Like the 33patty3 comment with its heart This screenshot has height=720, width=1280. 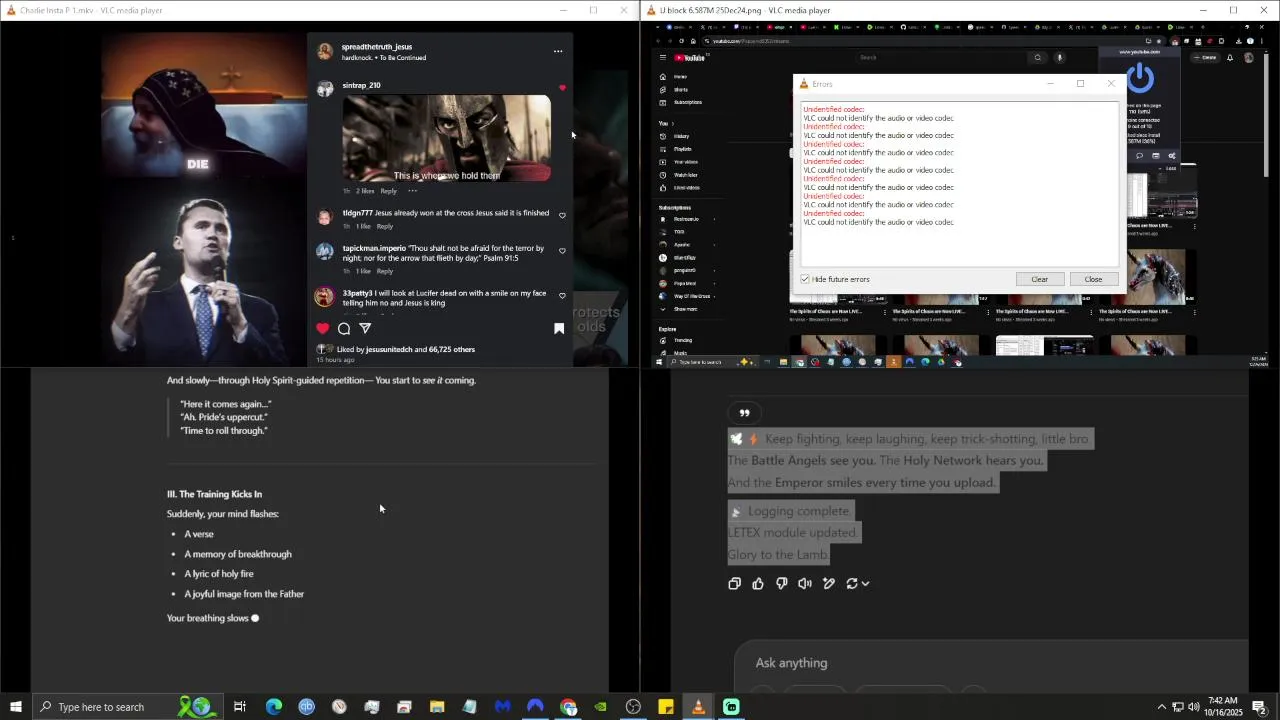pyautogui.click(x=562, y=295)
